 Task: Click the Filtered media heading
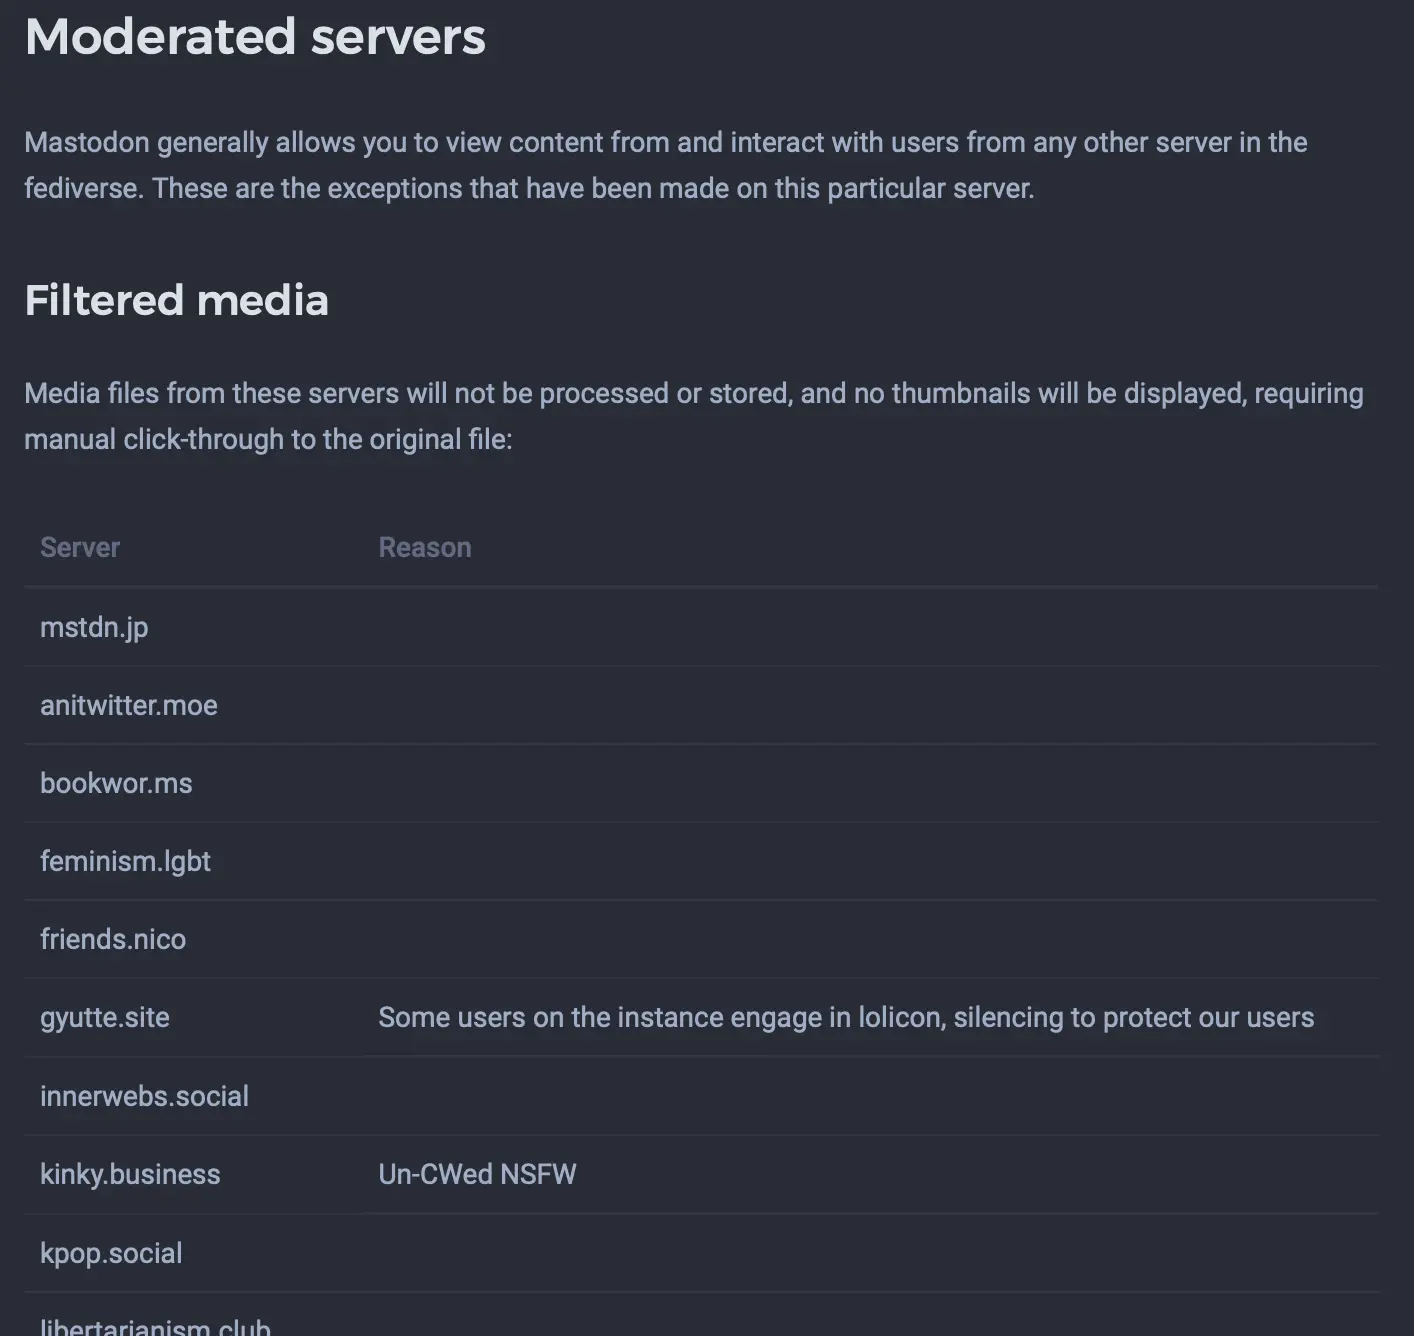tap(177, 300)
